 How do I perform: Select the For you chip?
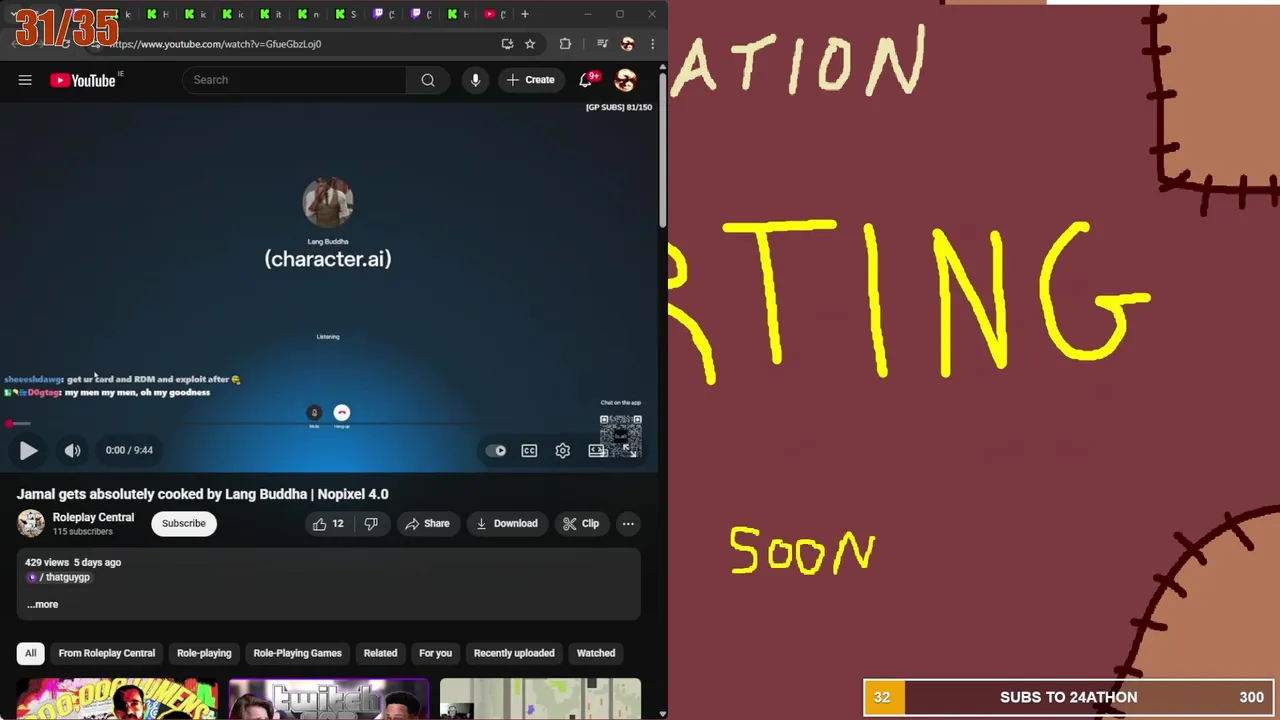tap(435, 654)
